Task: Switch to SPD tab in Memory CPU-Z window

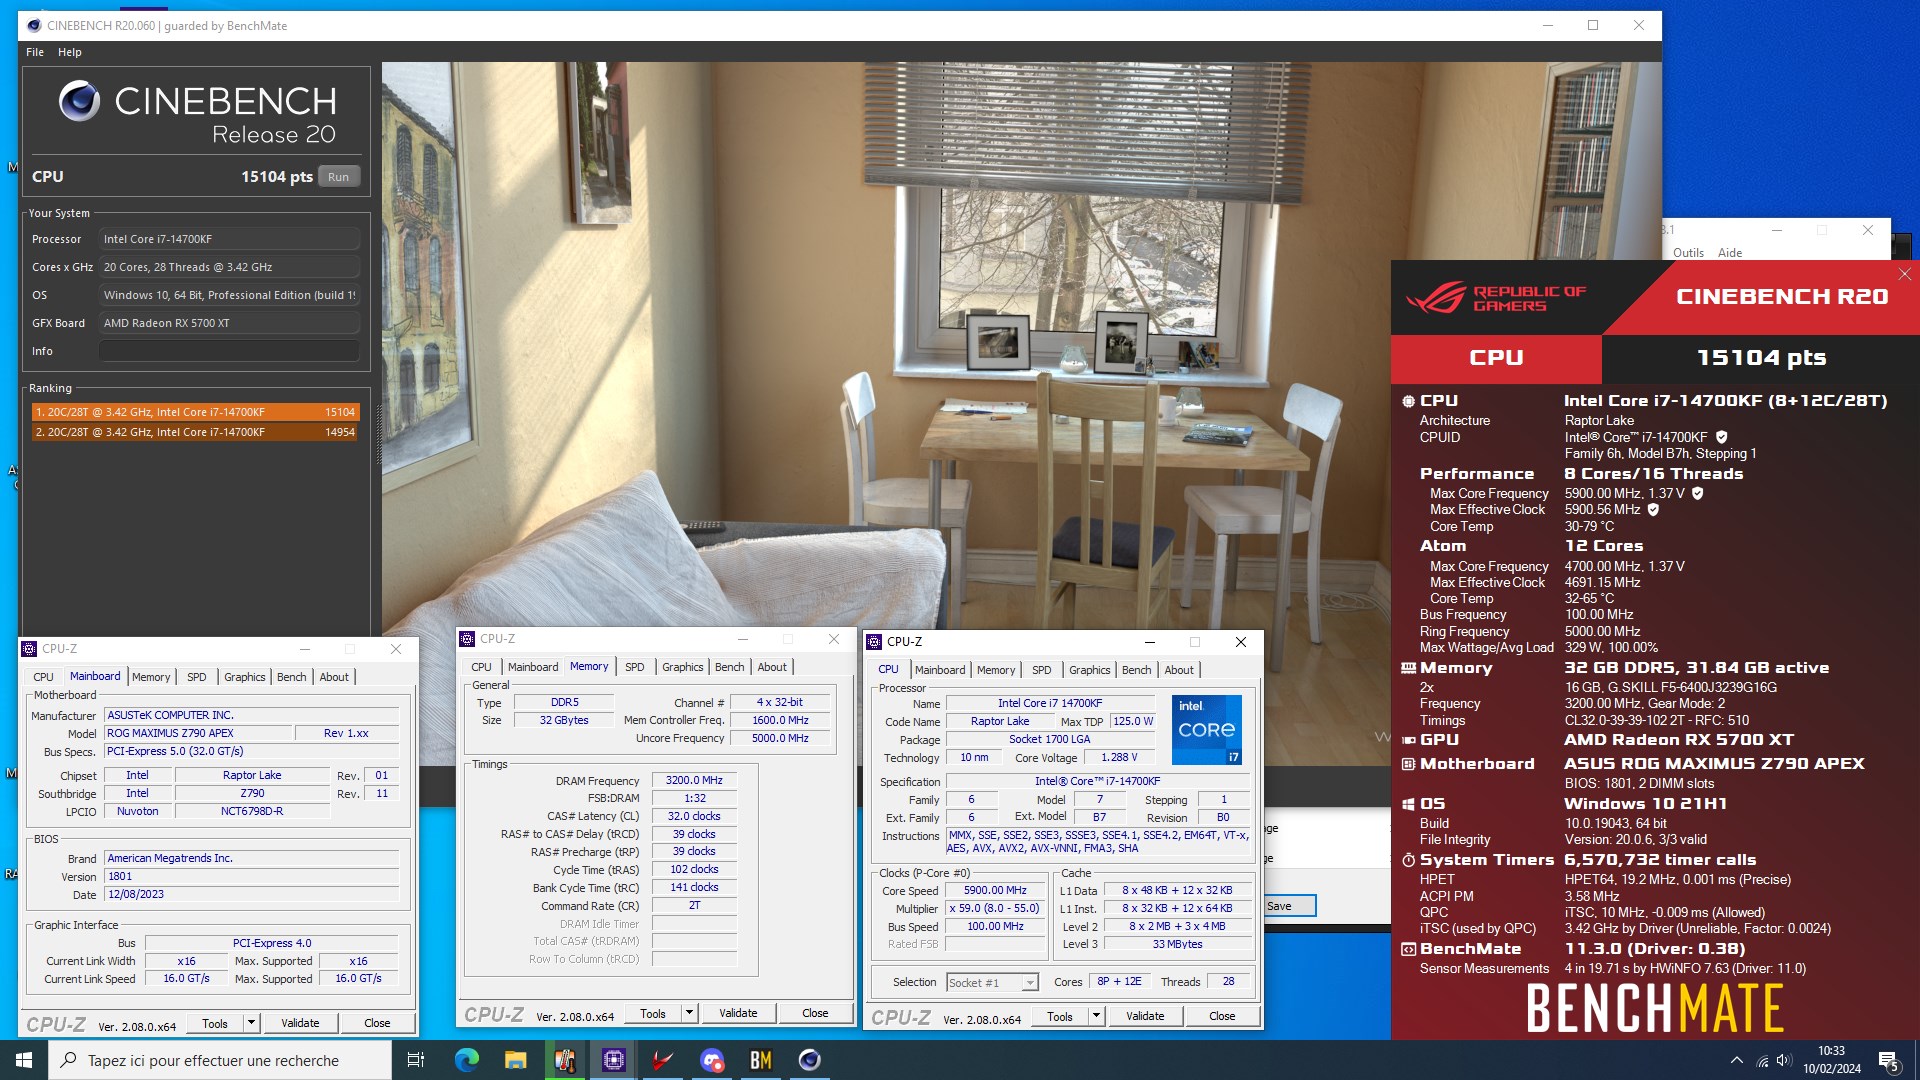Action: pyautogui.click(x=635, y=667)
